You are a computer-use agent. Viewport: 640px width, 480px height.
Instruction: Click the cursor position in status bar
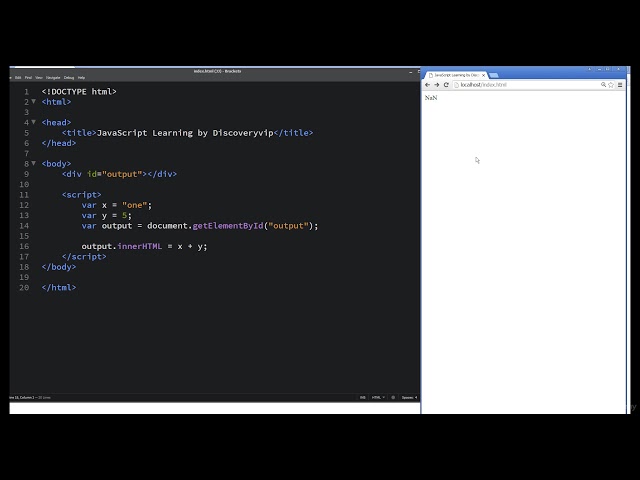click(22, 398)
